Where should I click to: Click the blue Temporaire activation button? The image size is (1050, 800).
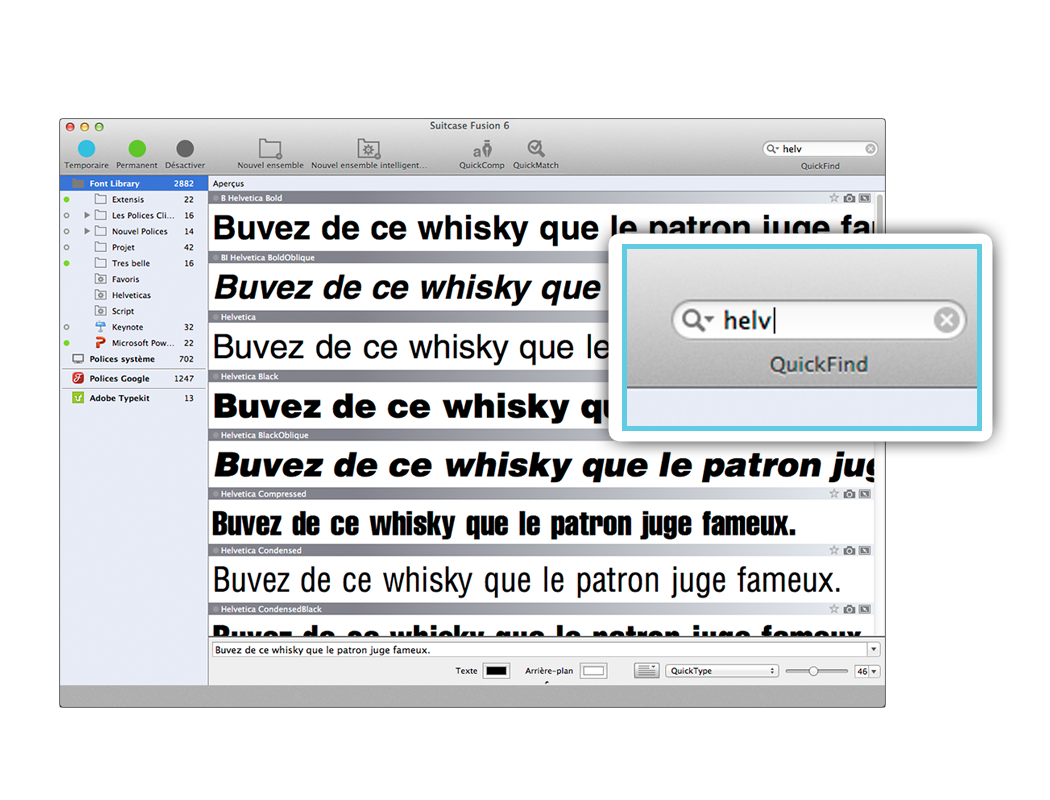coord(86,149)
